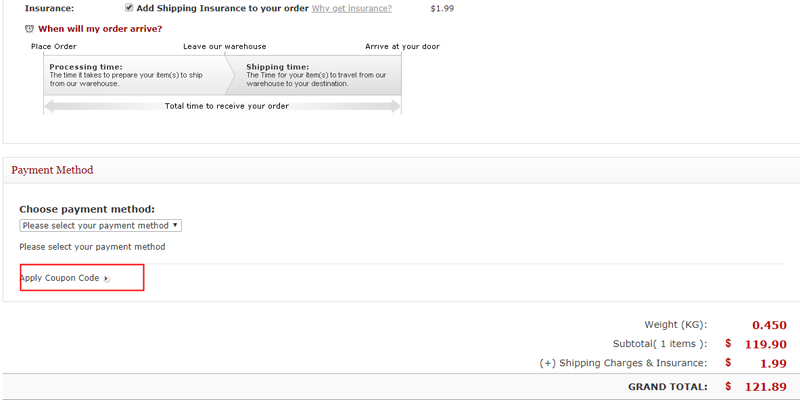Image resolution: width=800 pixels, height=400 pixels.
Task: Click the small arrow icon after Apply Coupon Code
Action: pos(107,278)
